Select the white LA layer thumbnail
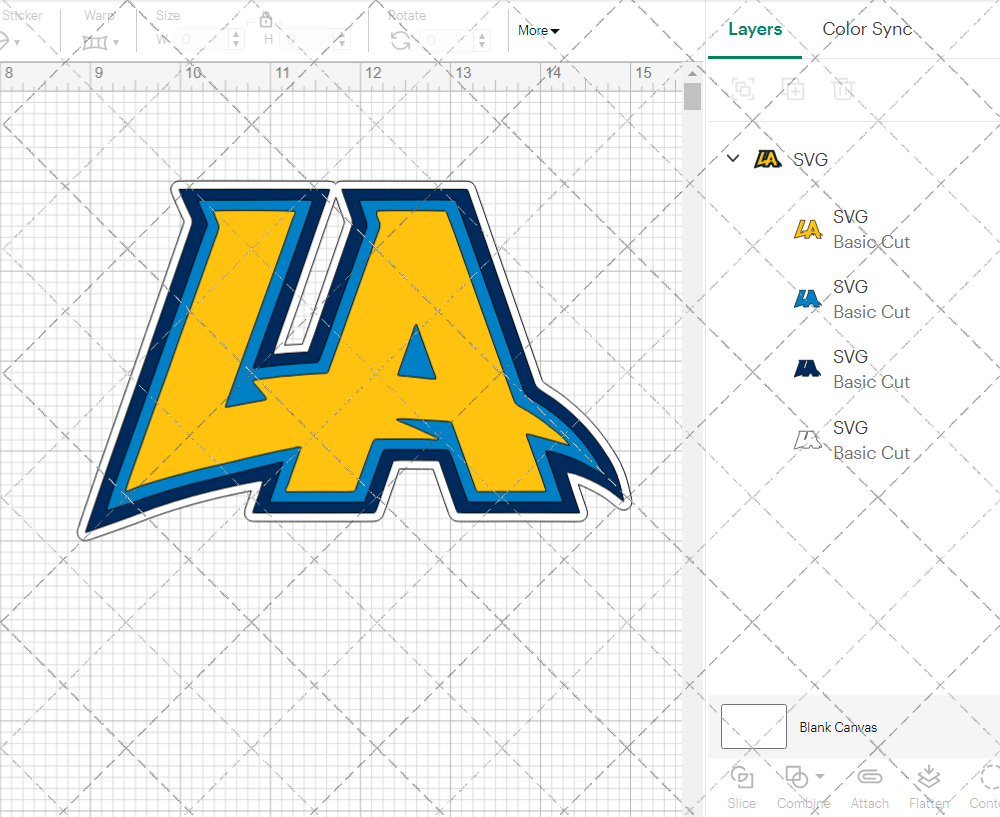This screenshot has width=1000, height=817. (x=807, y=439)
